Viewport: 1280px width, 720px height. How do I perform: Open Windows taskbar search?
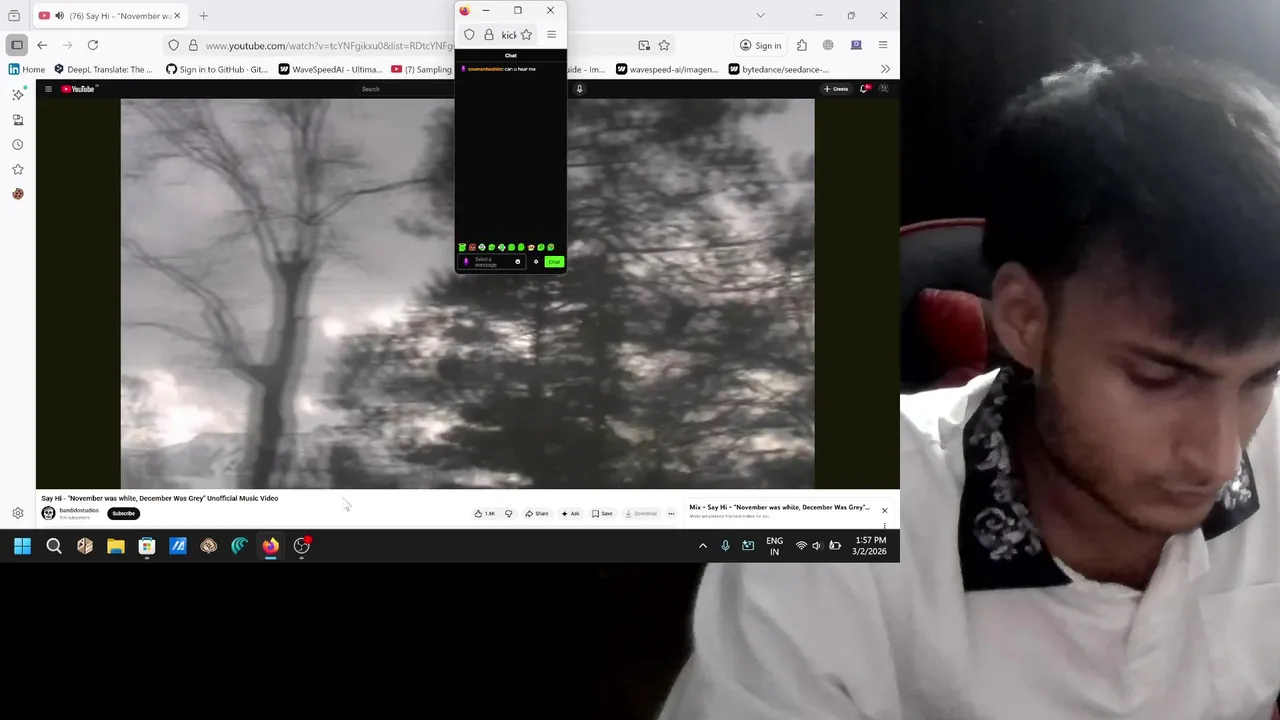54,546
